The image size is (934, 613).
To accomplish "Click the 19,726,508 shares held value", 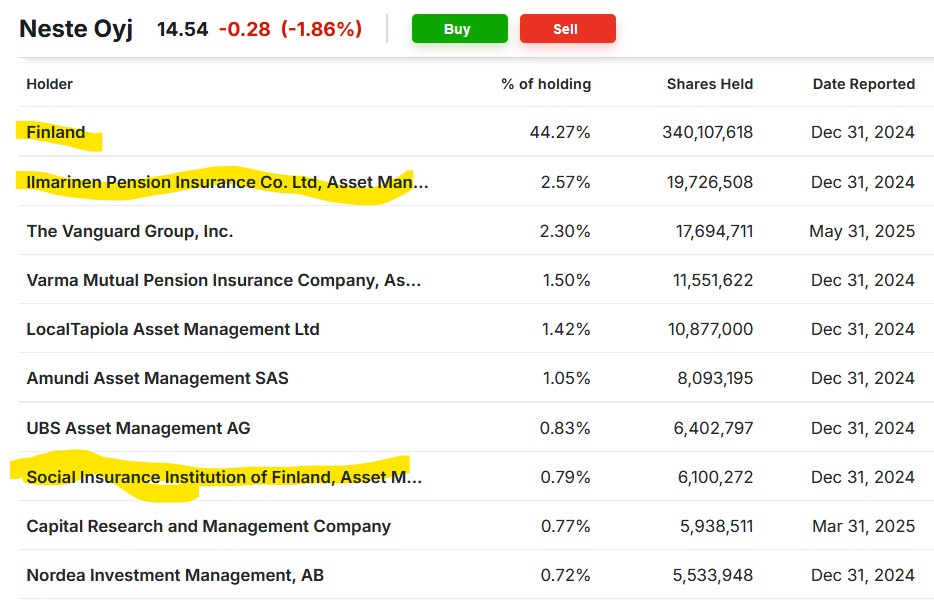I will click(x=710, y=182).
